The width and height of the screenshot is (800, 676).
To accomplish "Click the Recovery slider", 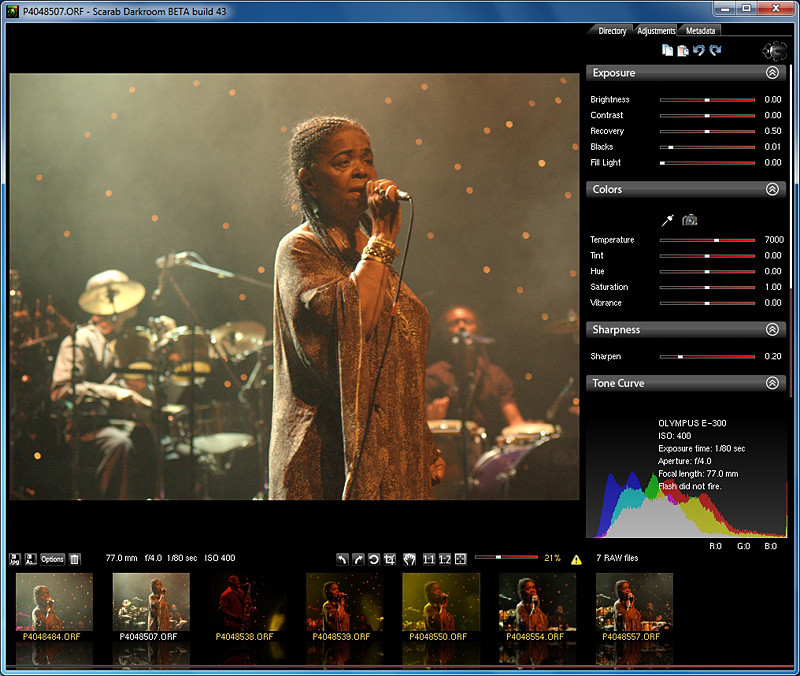I will 707,132.
